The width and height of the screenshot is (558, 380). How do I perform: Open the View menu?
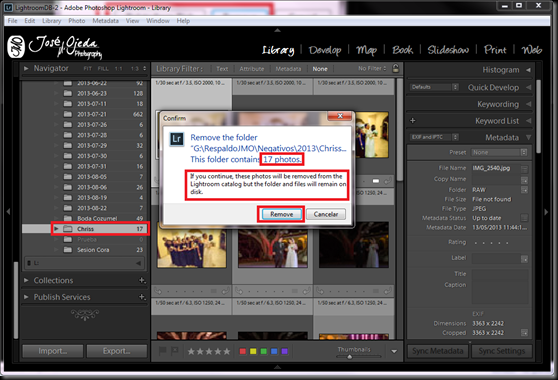132,21
